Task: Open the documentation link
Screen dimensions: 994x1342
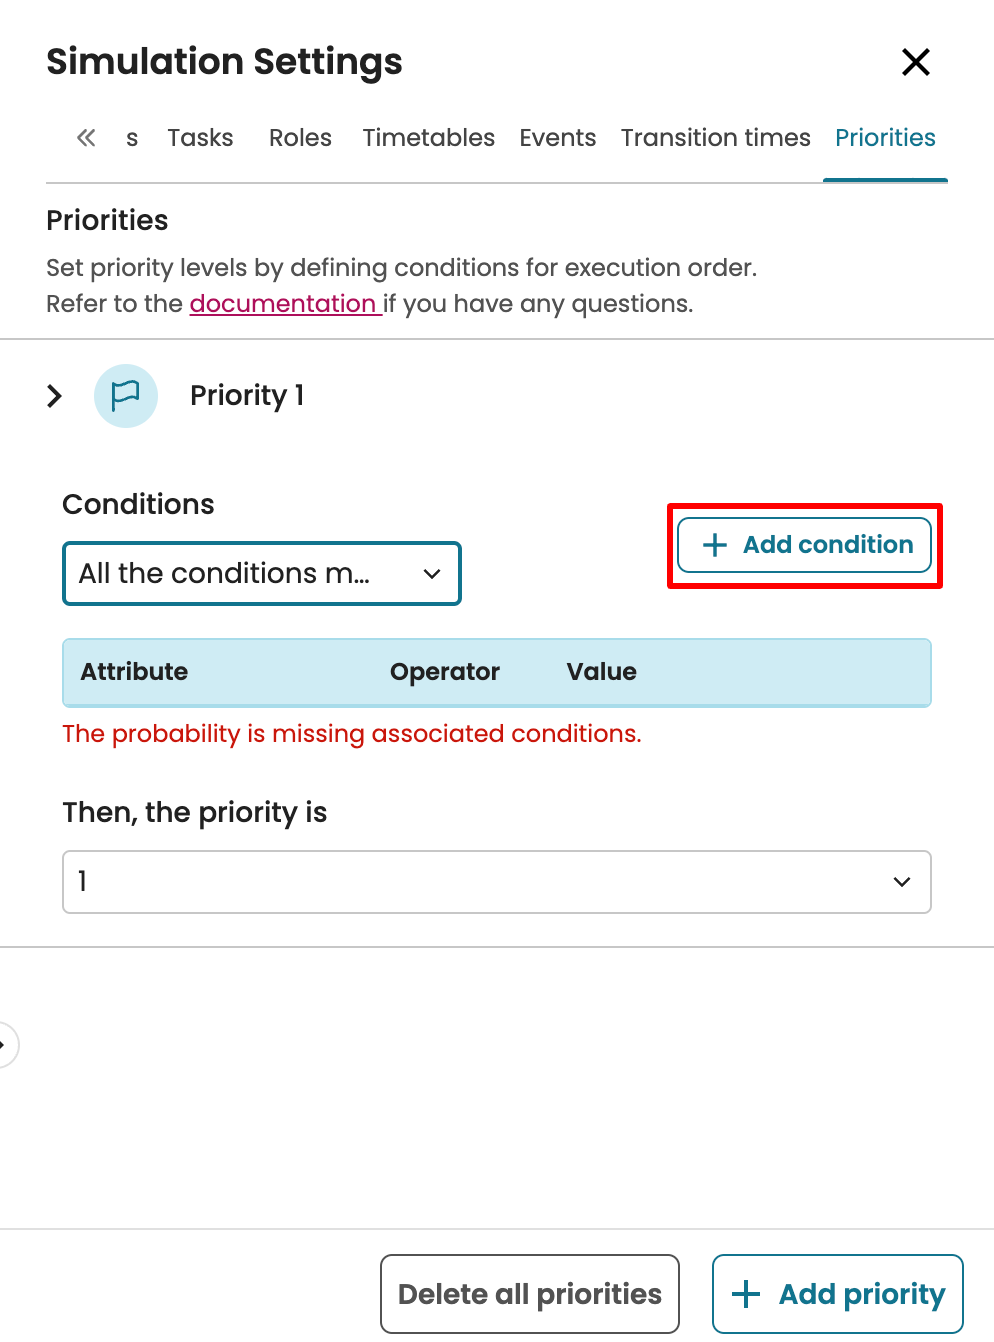Action: [x=285, y=304]
